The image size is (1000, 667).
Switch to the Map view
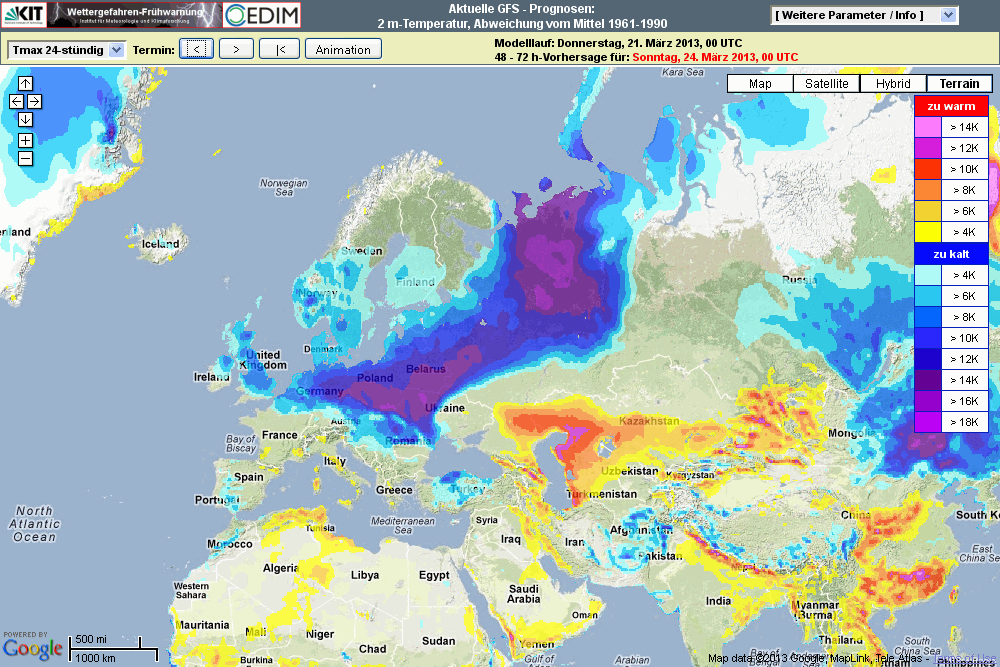pyautogui.click(x=760, y=84)
